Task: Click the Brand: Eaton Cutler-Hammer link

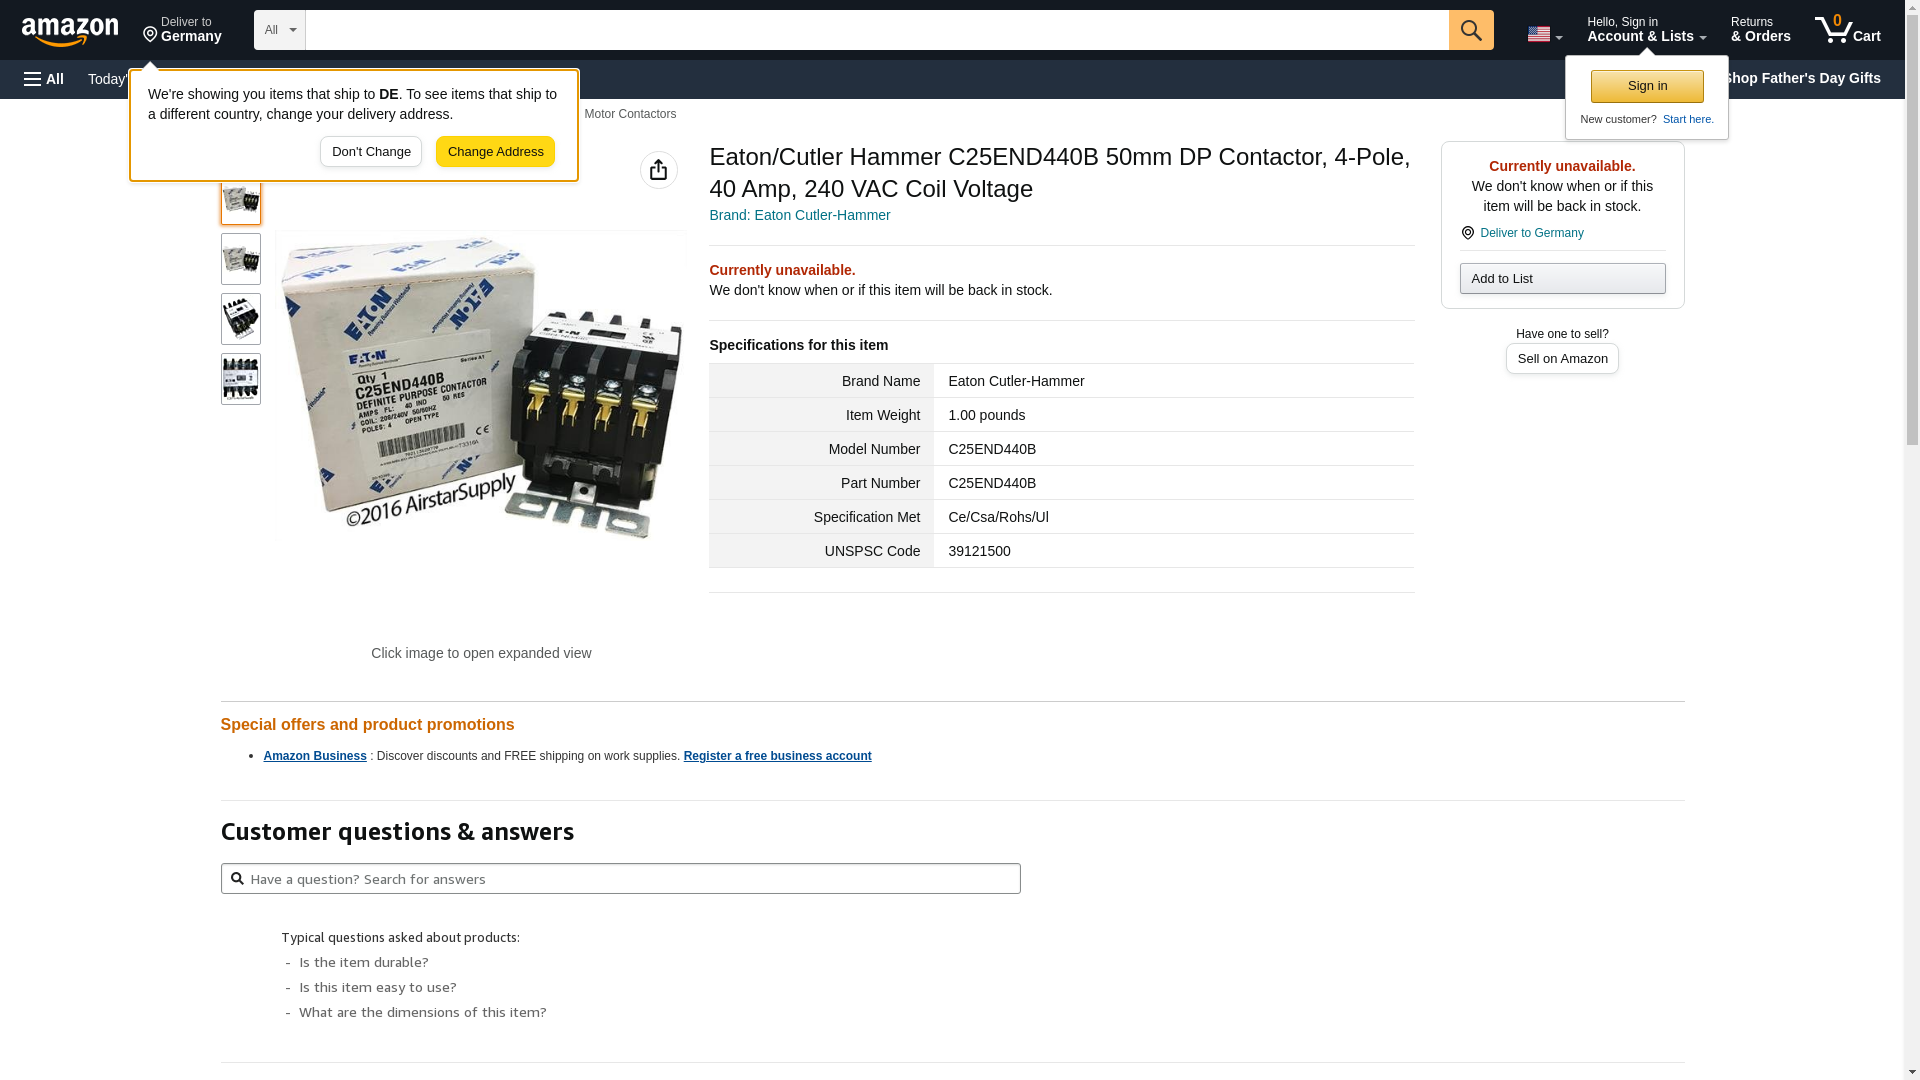Action: coord(799,215)
